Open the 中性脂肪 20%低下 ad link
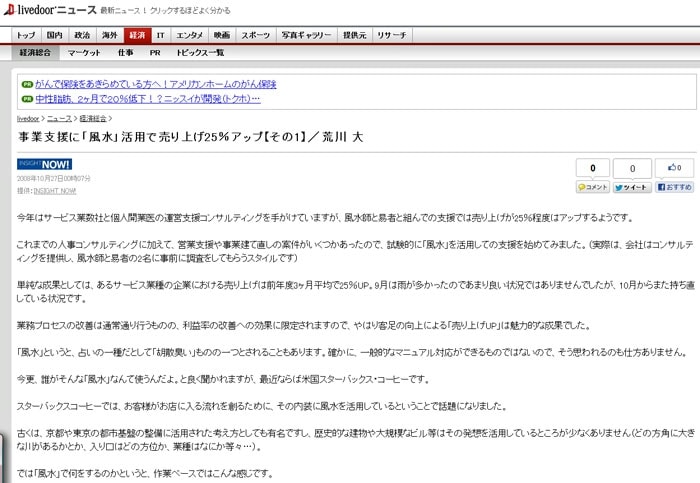Viewport: 700px width, 483px height. (x=147, y=98)
